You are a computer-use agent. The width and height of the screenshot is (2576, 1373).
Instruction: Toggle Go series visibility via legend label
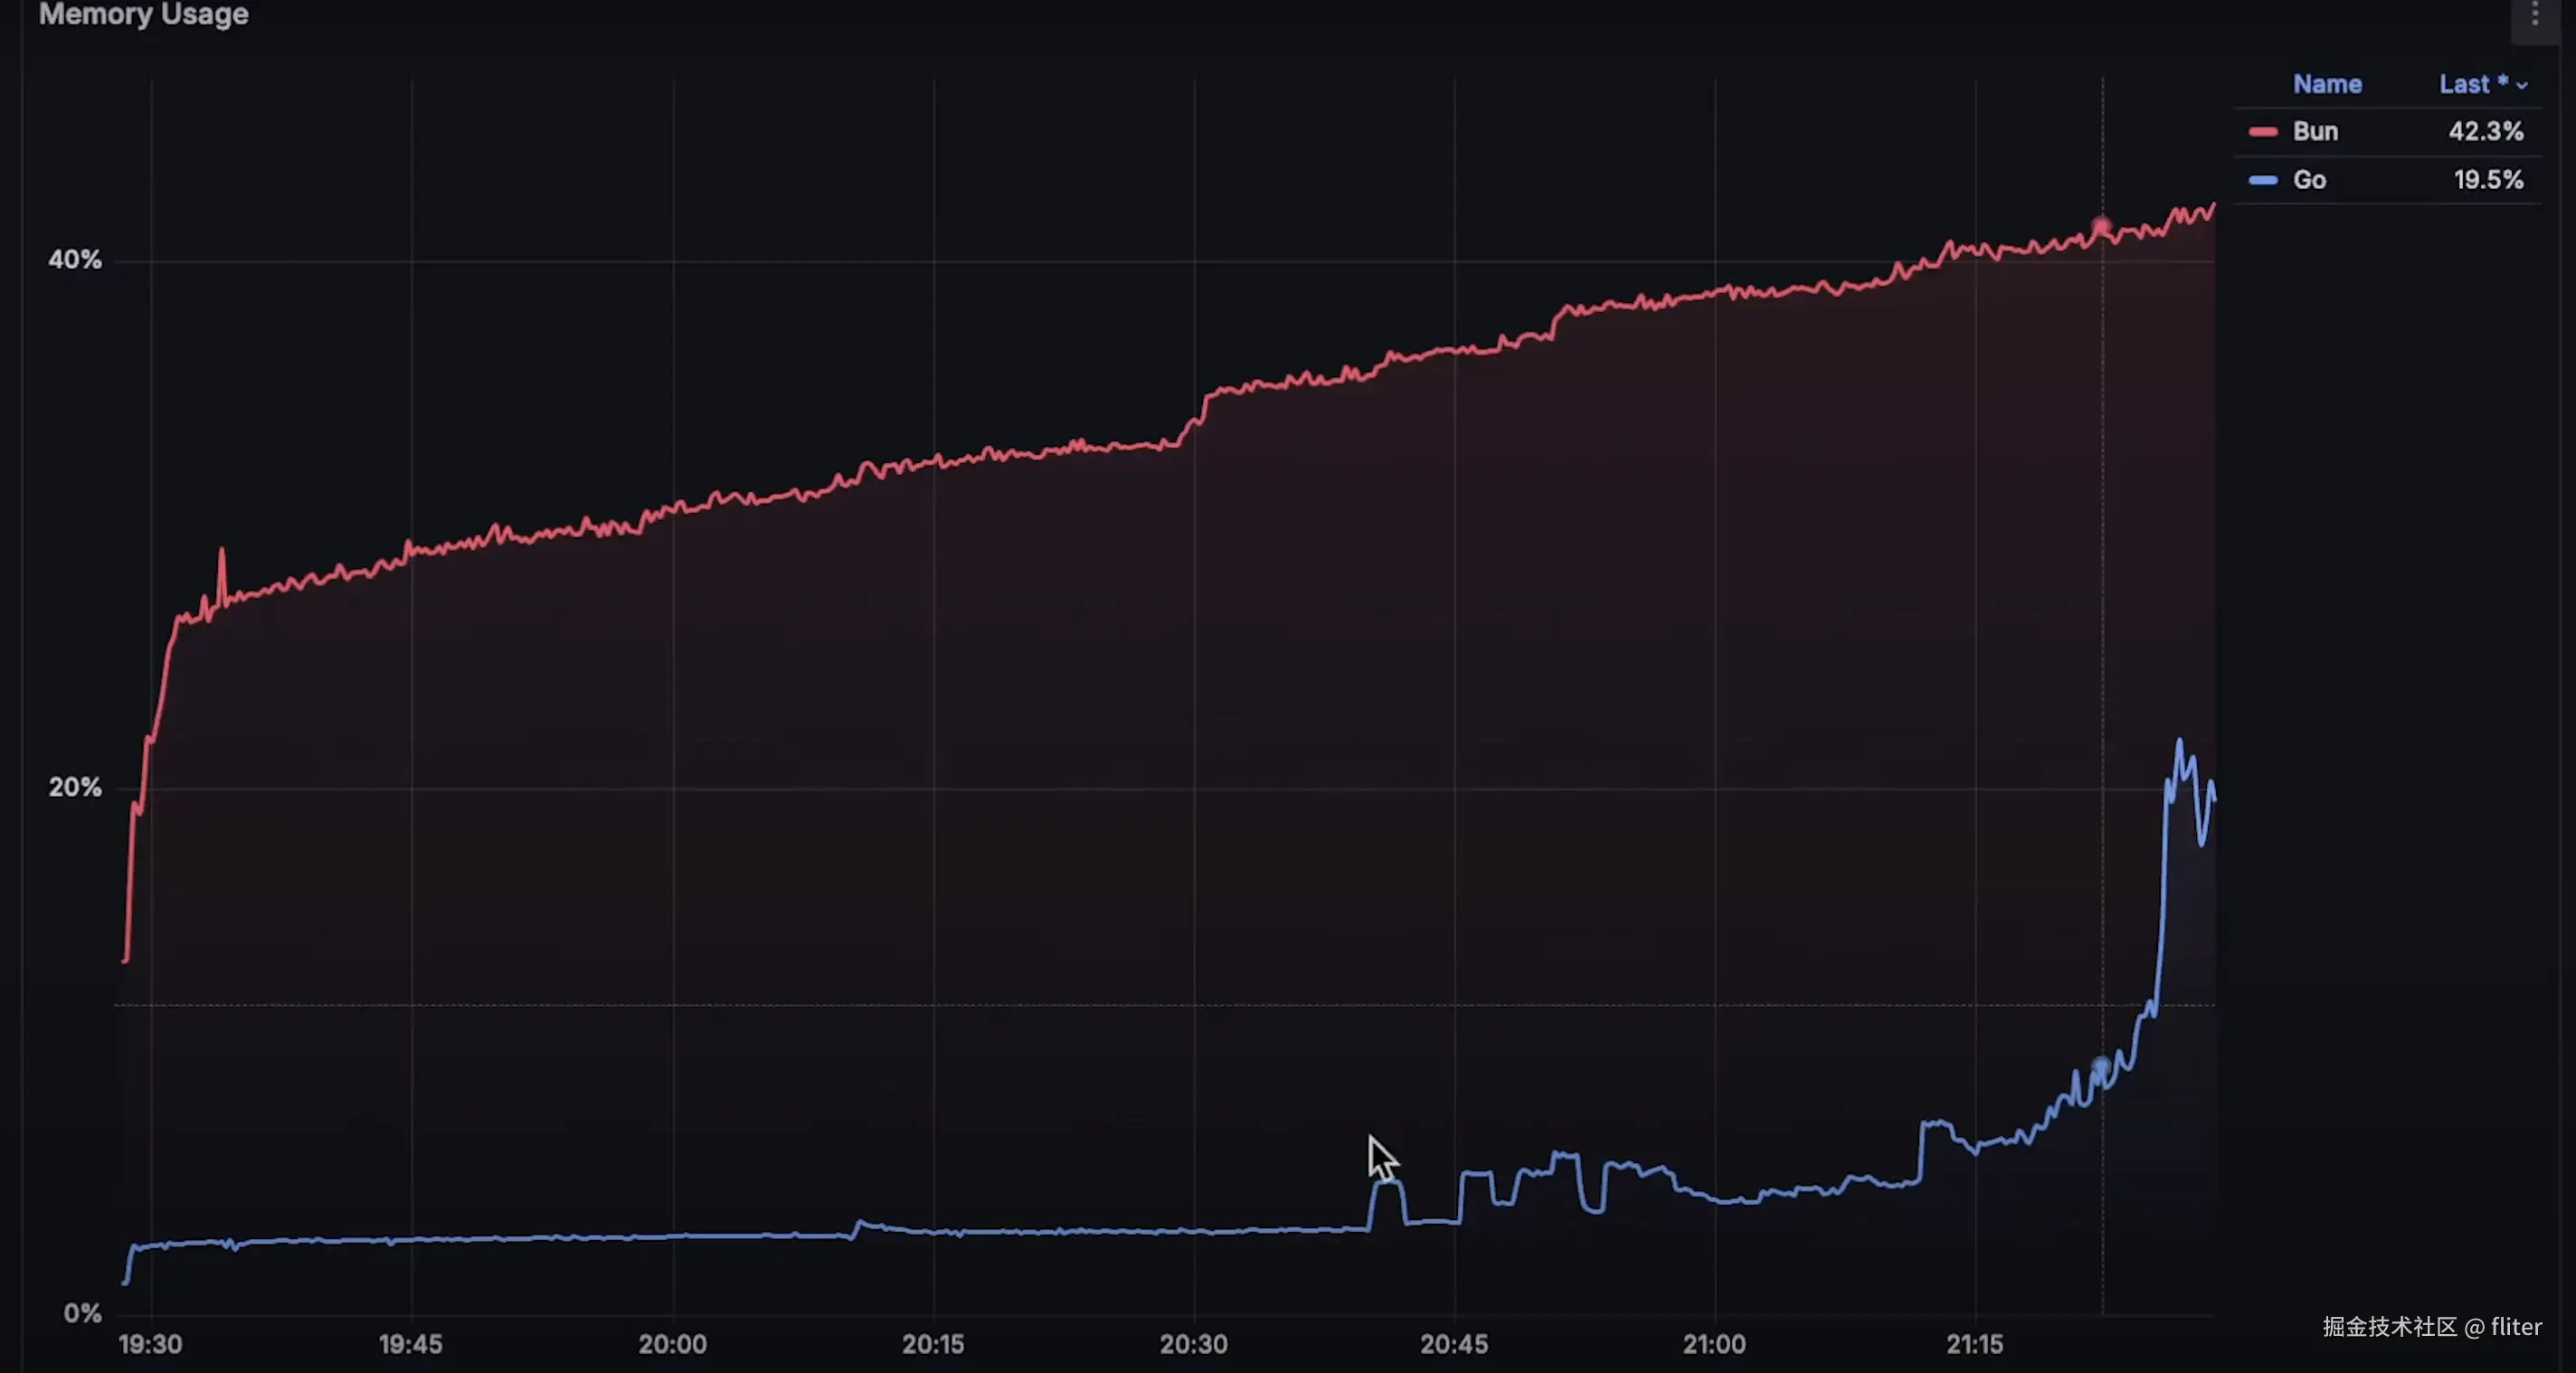pyautogui.click(x=2308, y=180)
